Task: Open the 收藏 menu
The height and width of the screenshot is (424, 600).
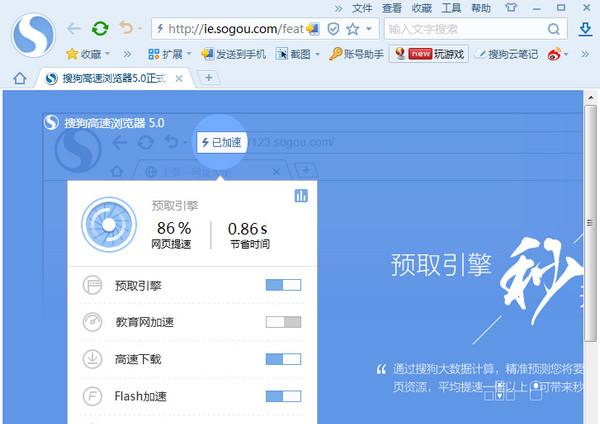Action: [x=422, y=8]
